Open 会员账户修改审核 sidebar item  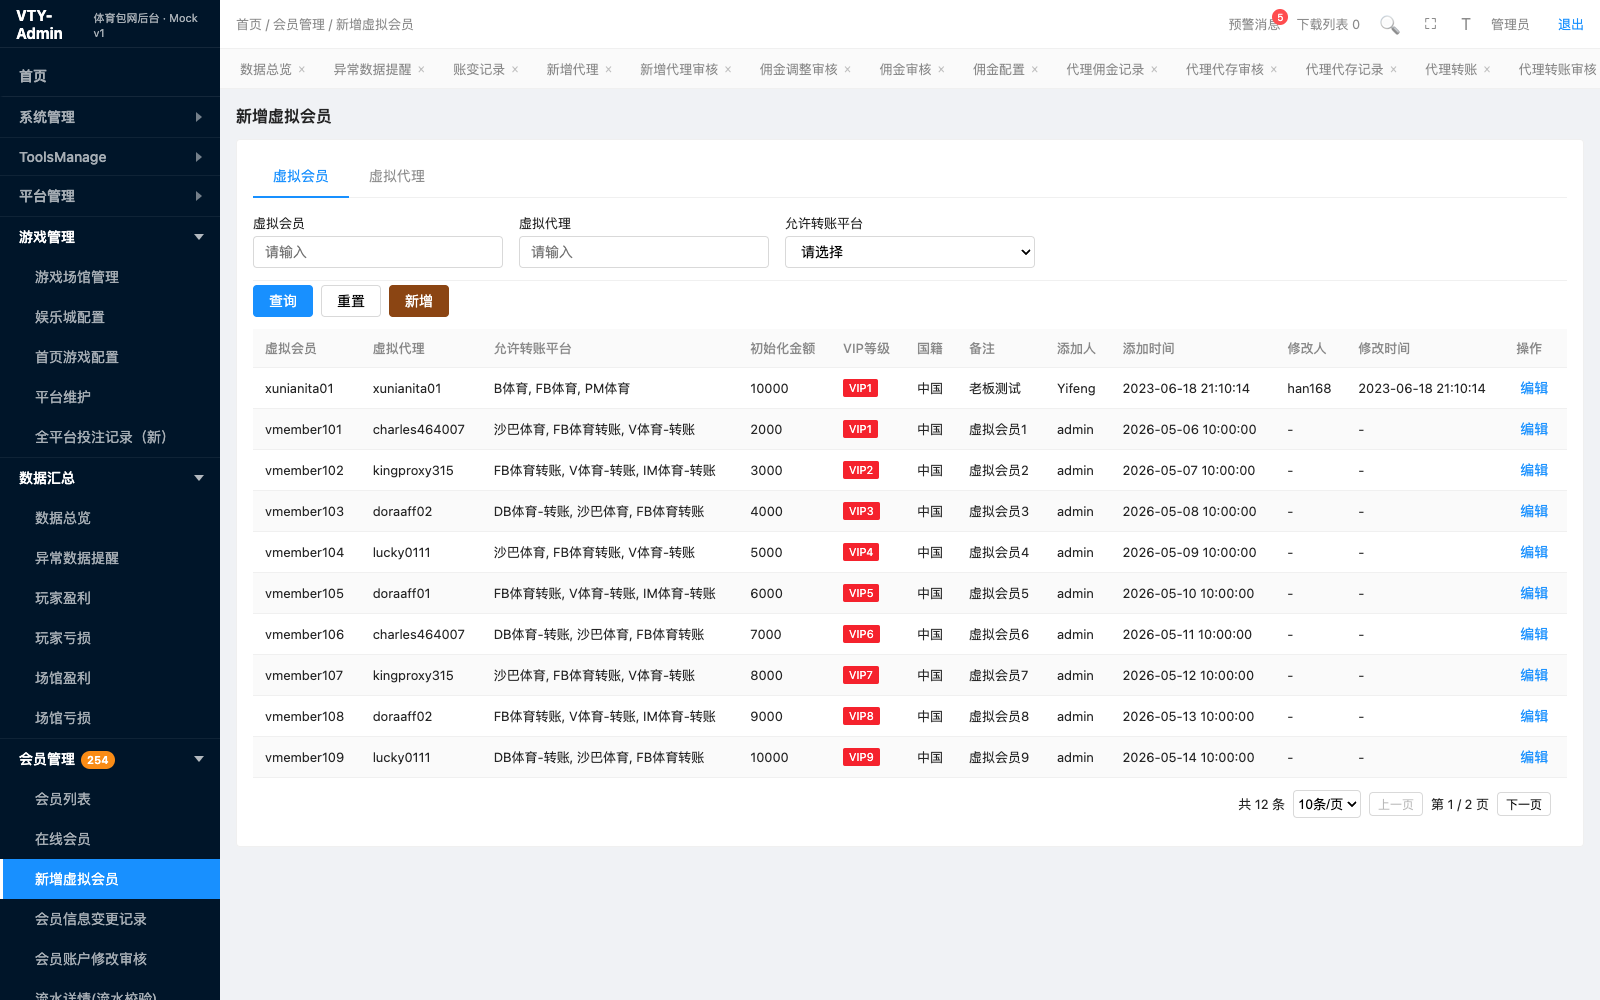click(x=110, y=959)
